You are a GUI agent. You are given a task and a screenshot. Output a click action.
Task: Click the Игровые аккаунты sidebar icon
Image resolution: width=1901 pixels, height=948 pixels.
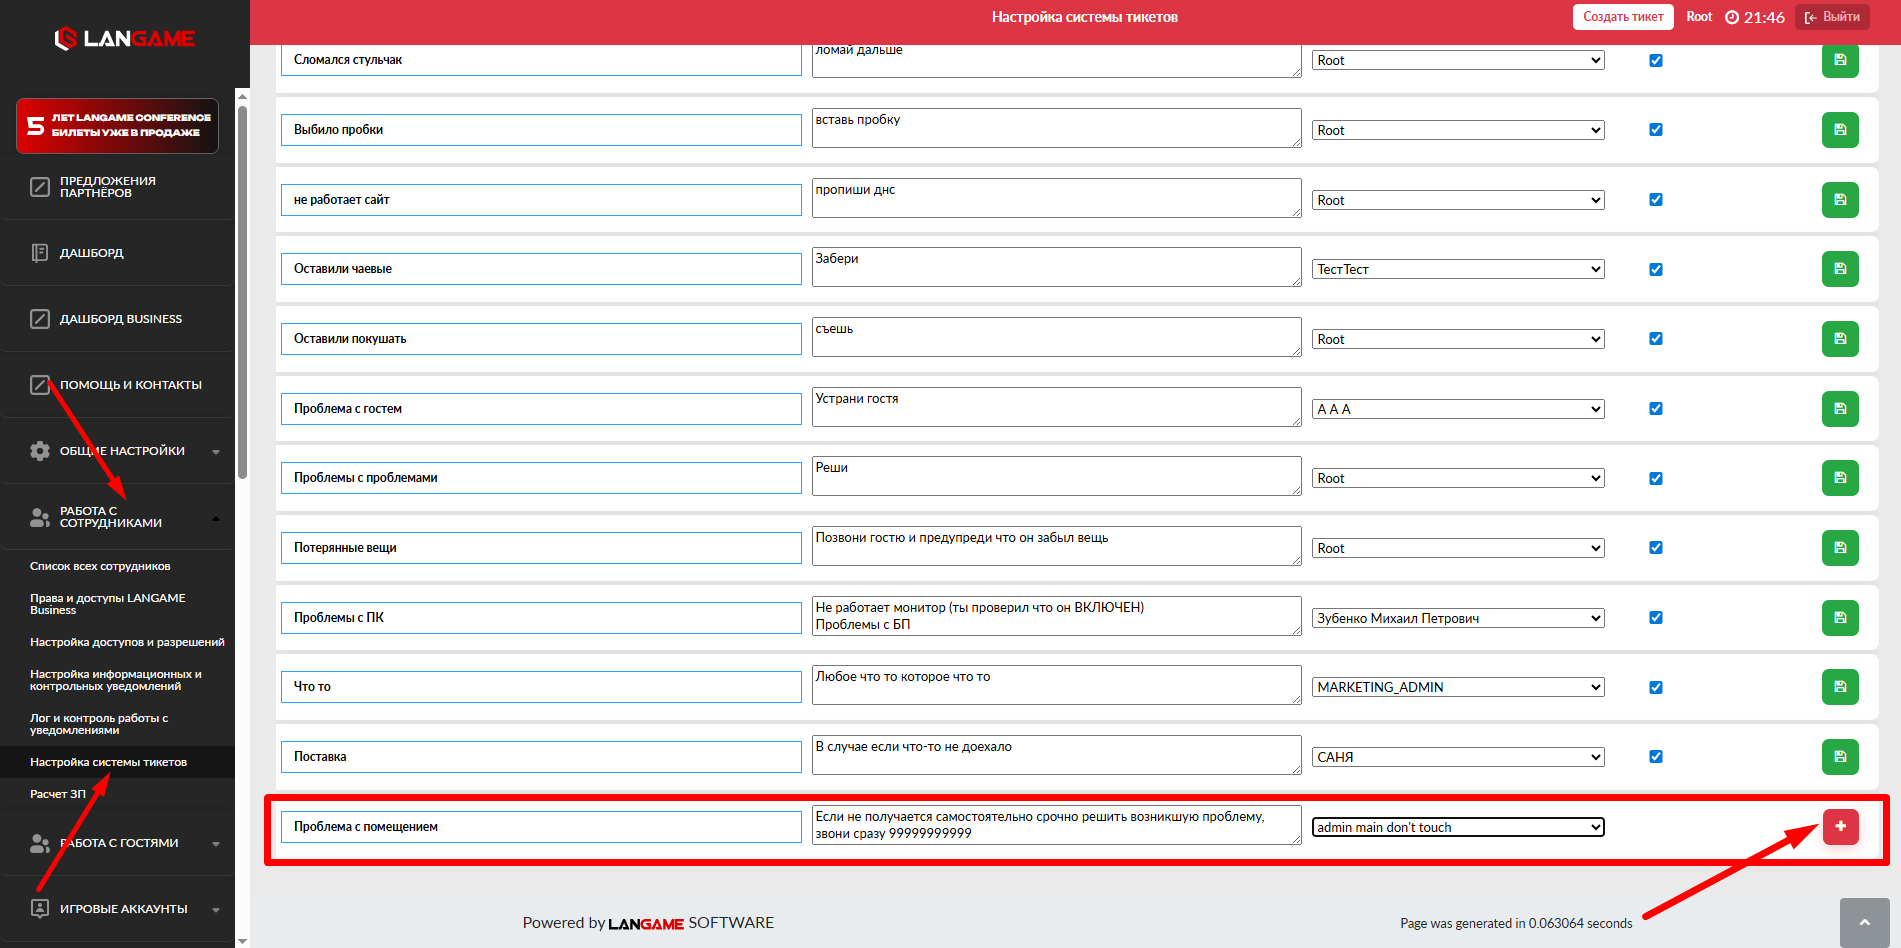[40, 909]
